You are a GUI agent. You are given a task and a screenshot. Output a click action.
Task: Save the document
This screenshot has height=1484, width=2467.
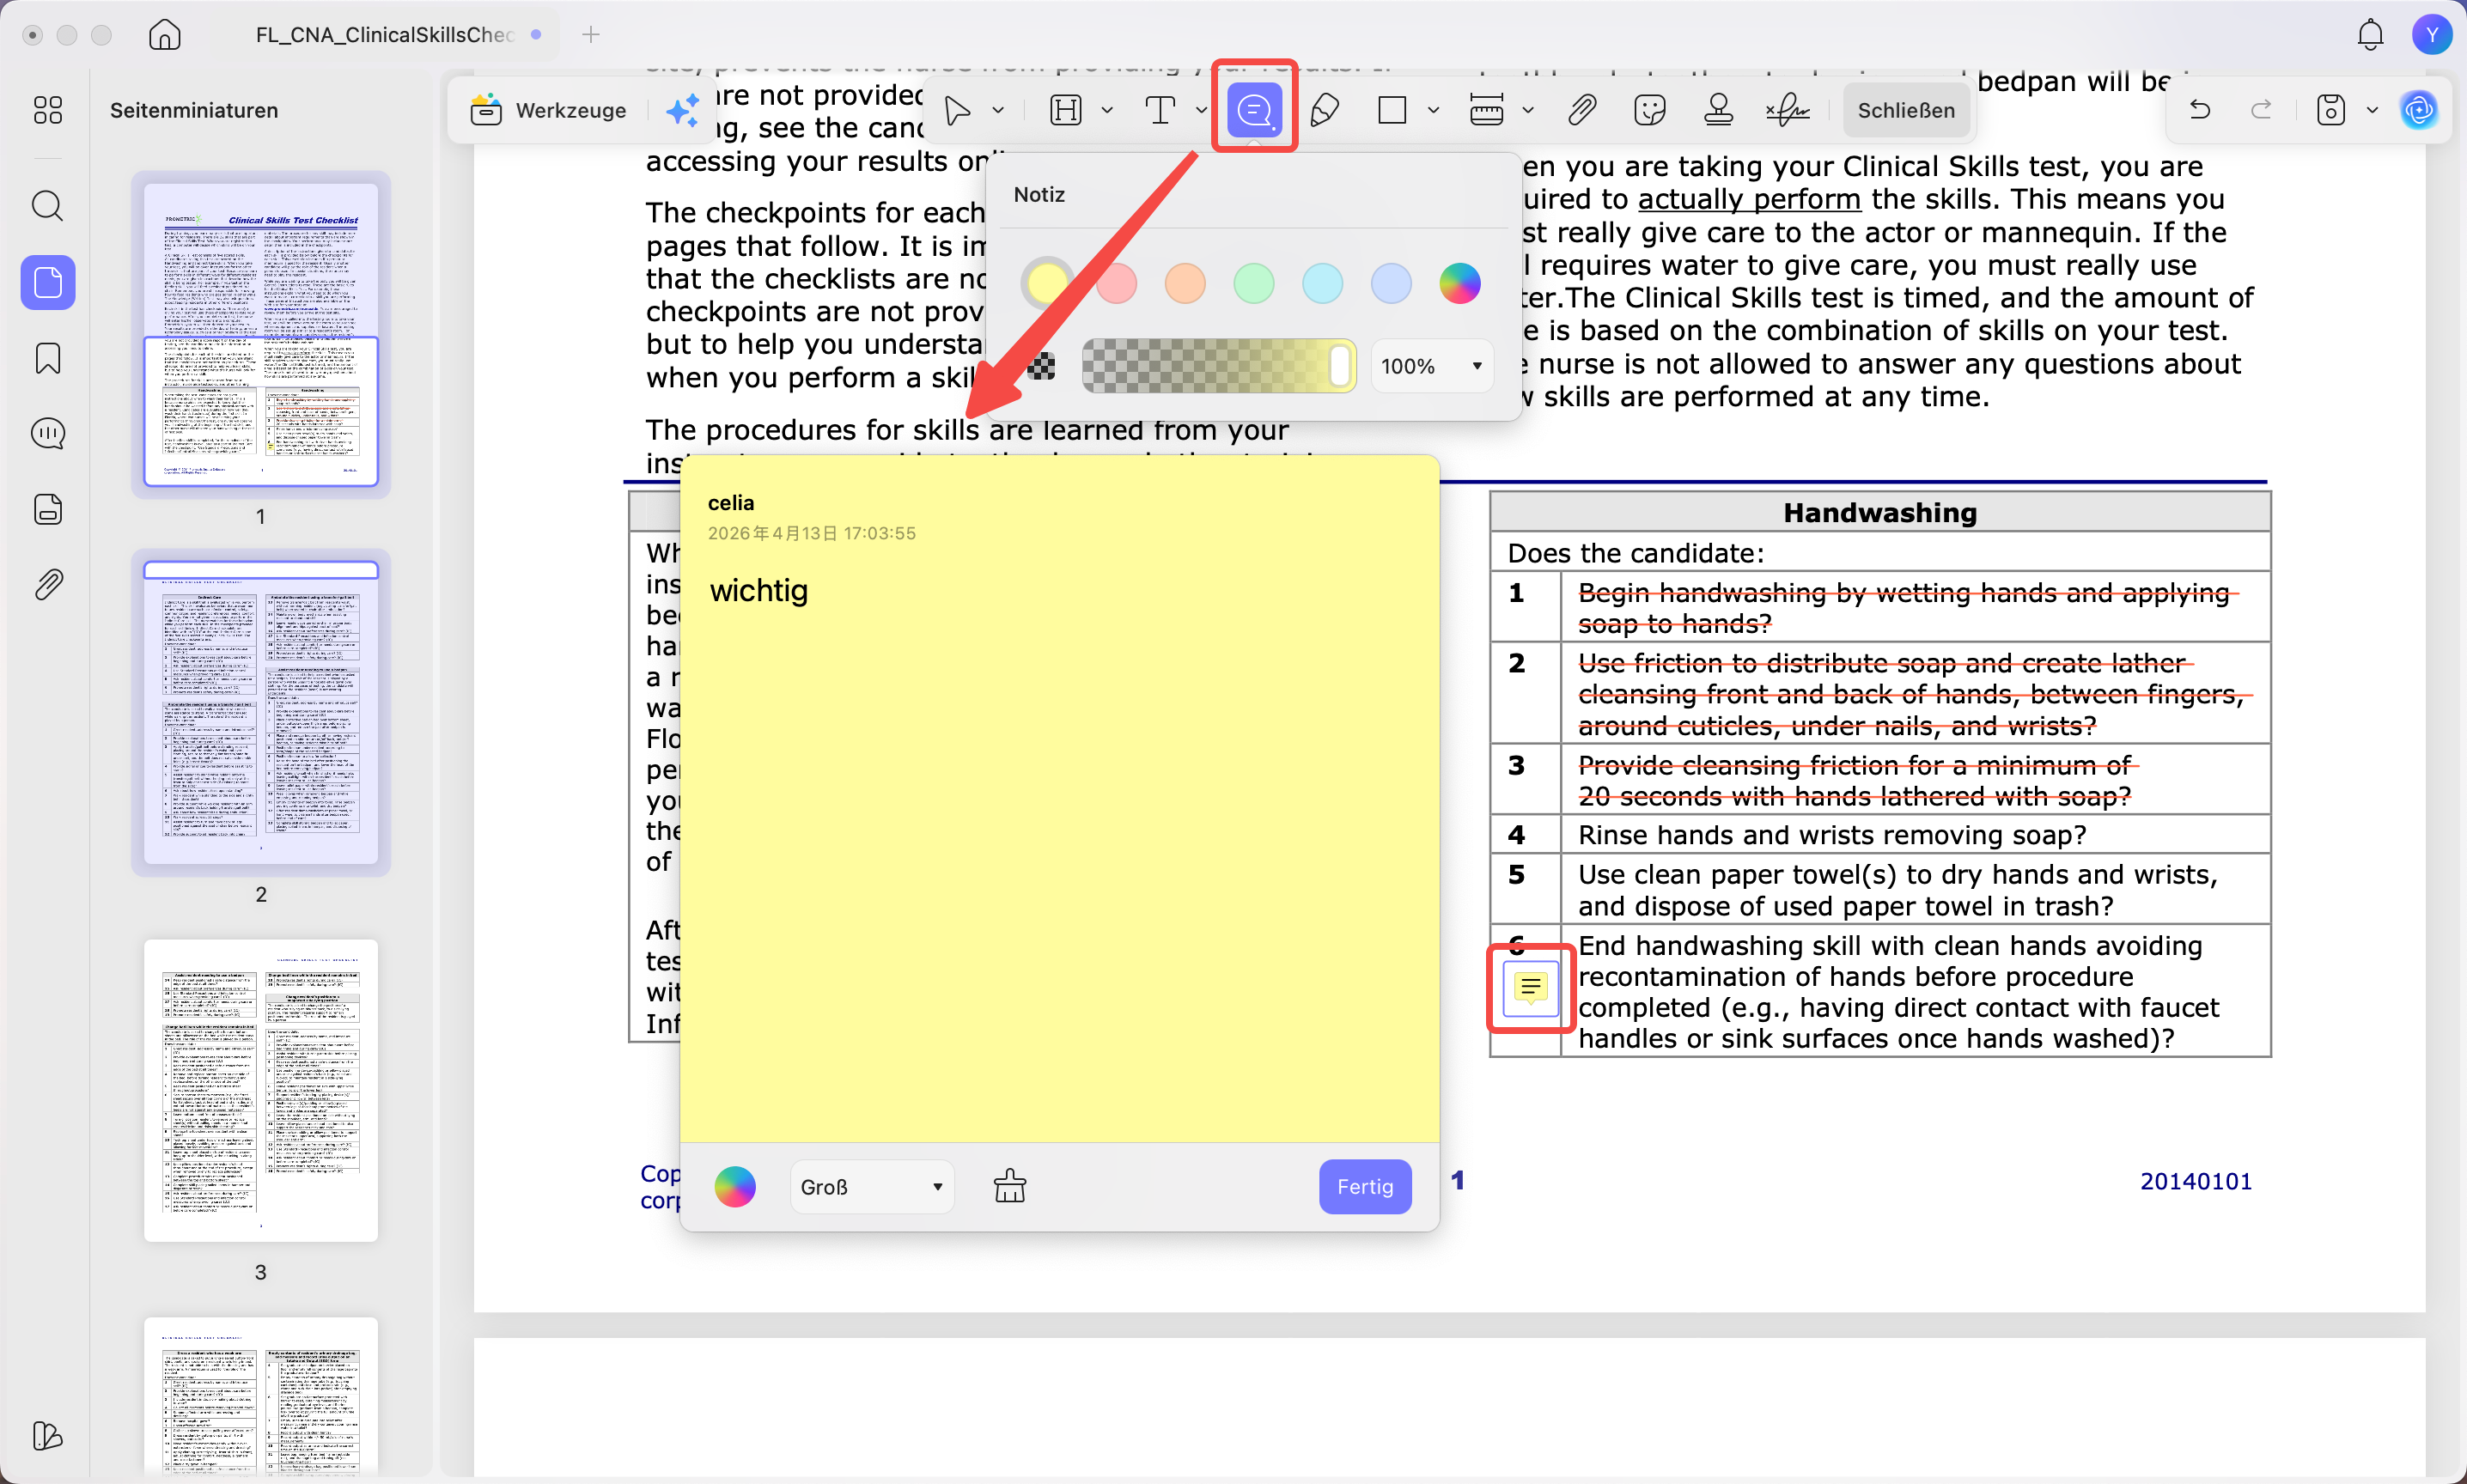click(x=2331, y=110)
